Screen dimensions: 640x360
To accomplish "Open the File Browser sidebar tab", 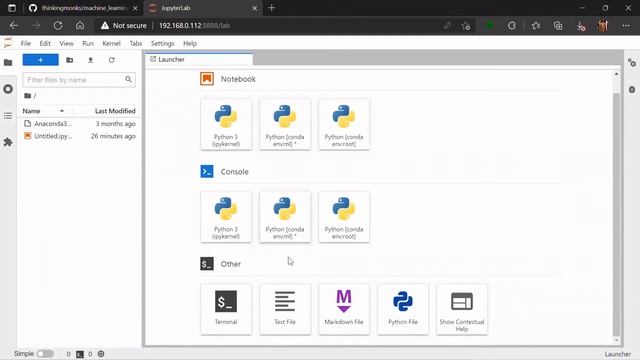I will tap(8, 62).
